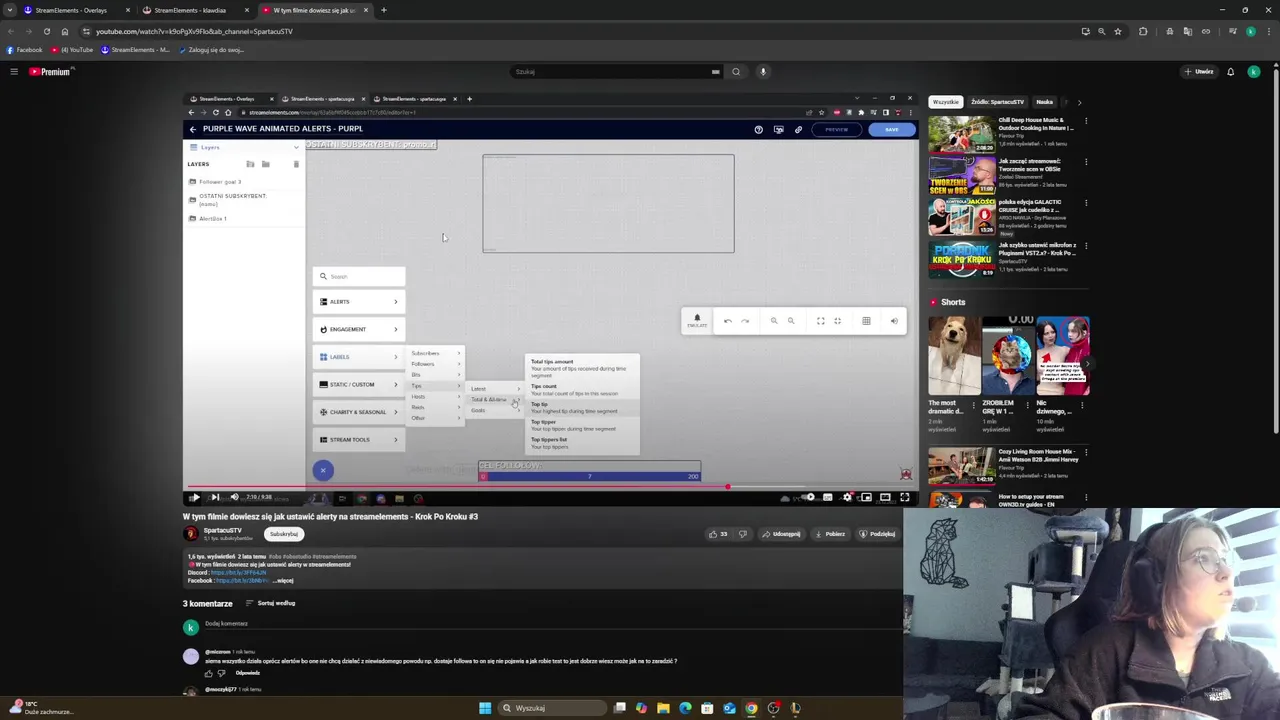Click the 'Utwórz' create button
The height and width of the screenshot is (720, 1280).
(x=1199, y=71)
